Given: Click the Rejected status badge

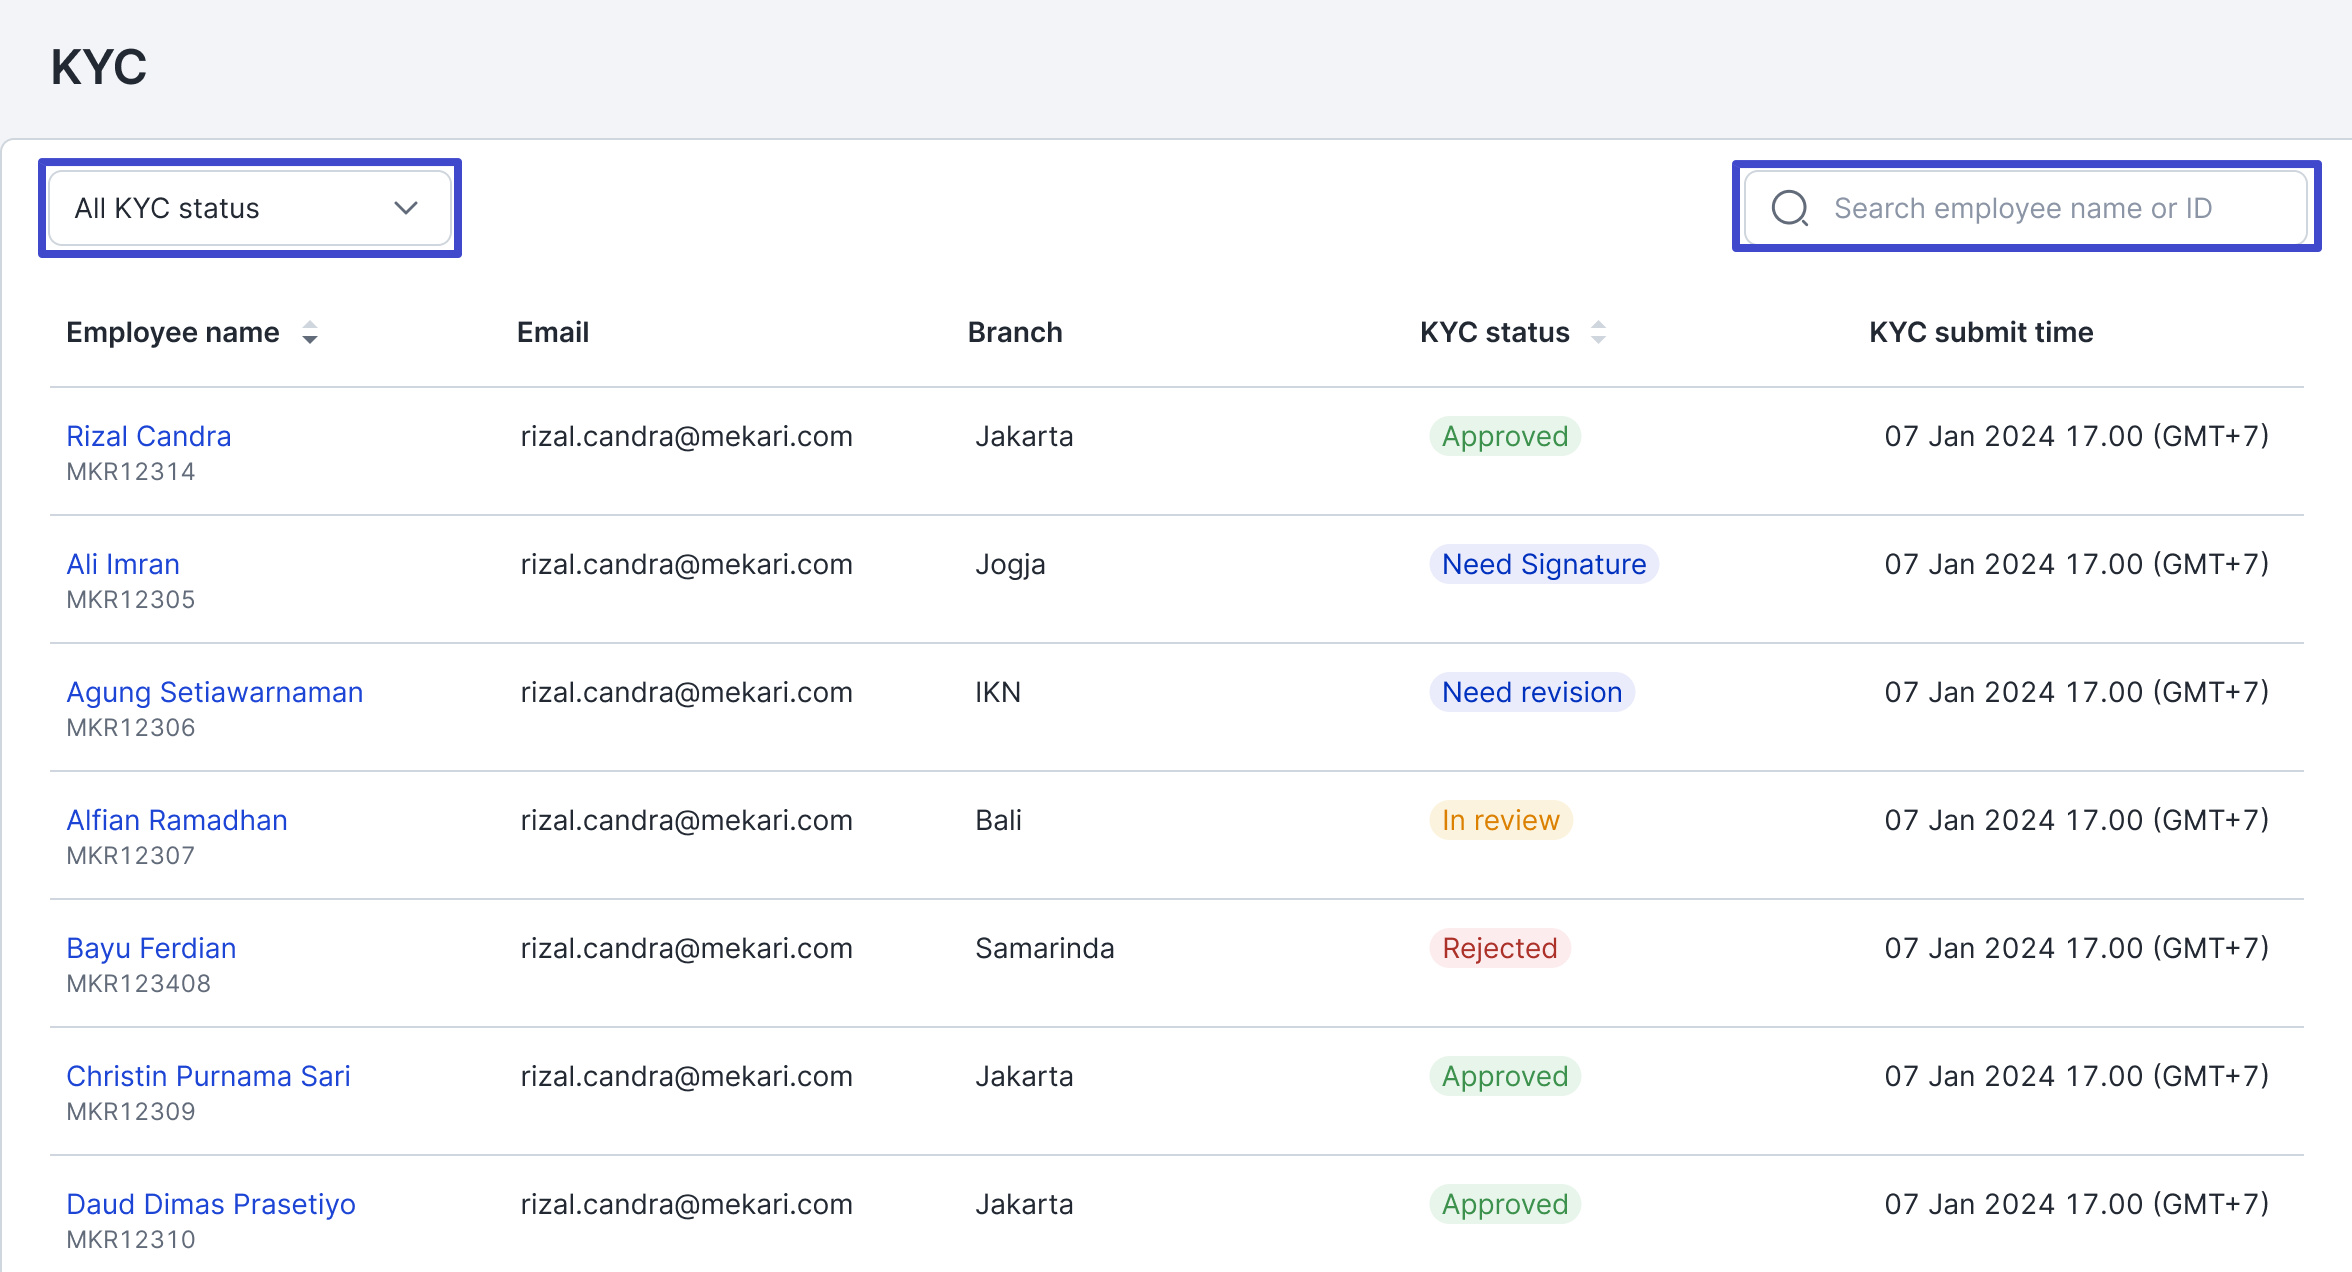Looking at the screenshot, I should (x=1499, y=948).
